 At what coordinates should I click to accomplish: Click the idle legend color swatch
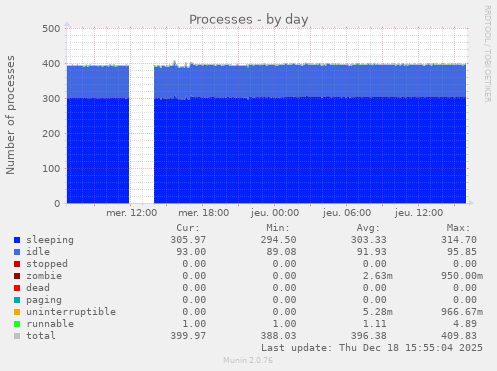point(17,252)
